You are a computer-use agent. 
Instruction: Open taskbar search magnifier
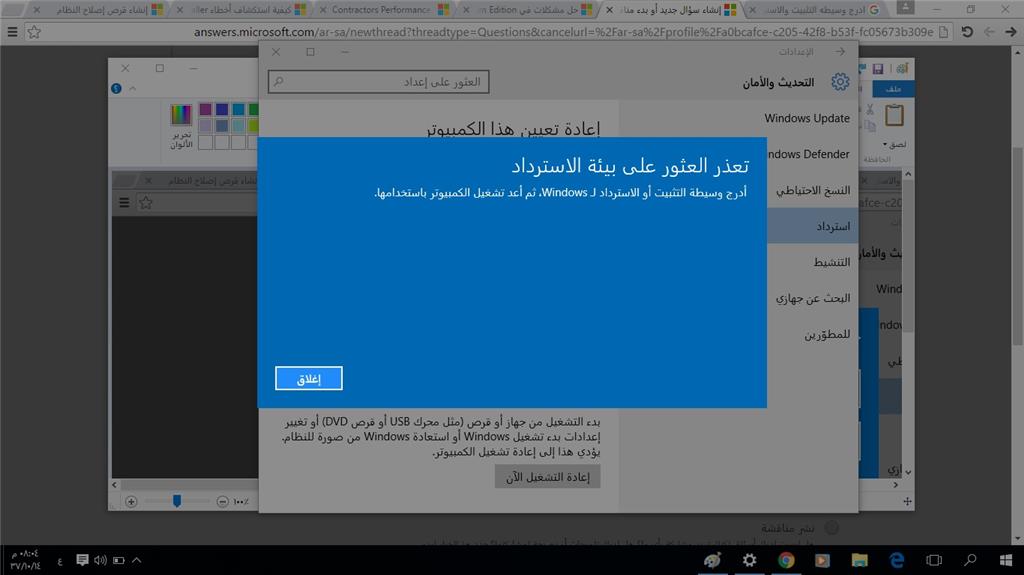click(x=970, y=560)
